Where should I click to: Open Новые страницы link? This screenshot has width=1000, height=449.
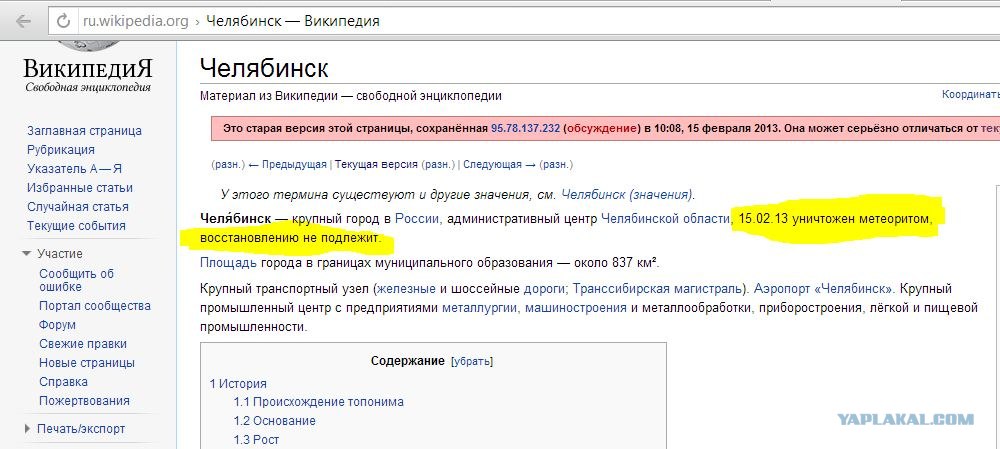[x=87, y=363]
